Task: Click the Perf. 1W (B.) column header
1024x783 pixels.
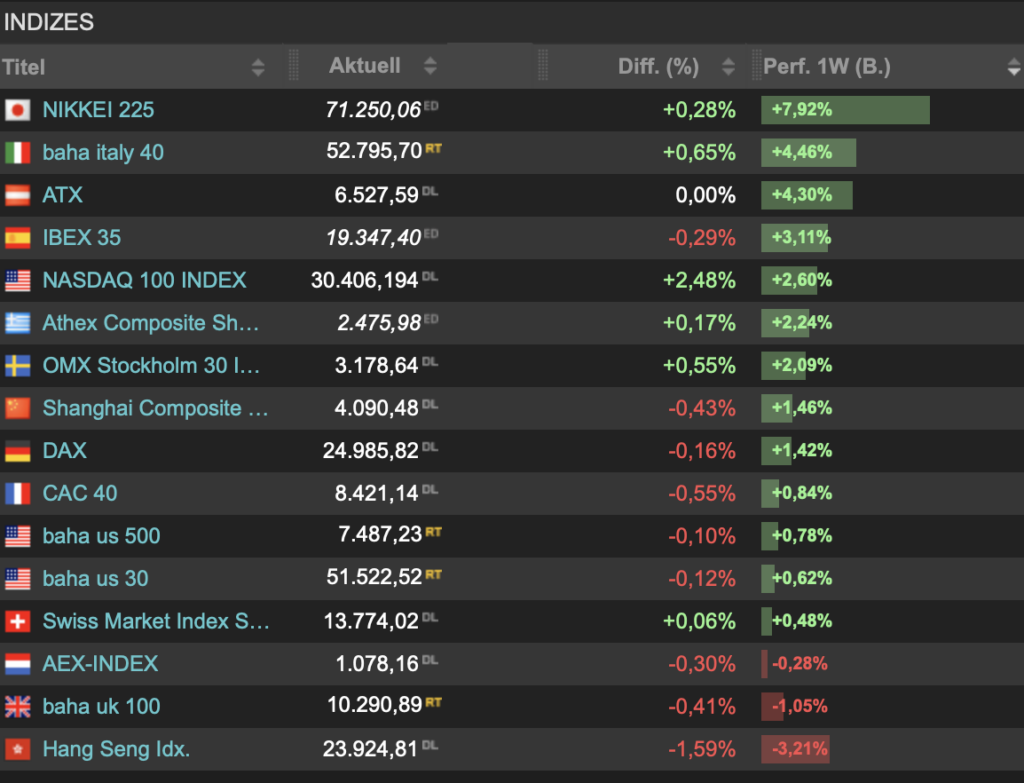Action: [x=827, y=67]
